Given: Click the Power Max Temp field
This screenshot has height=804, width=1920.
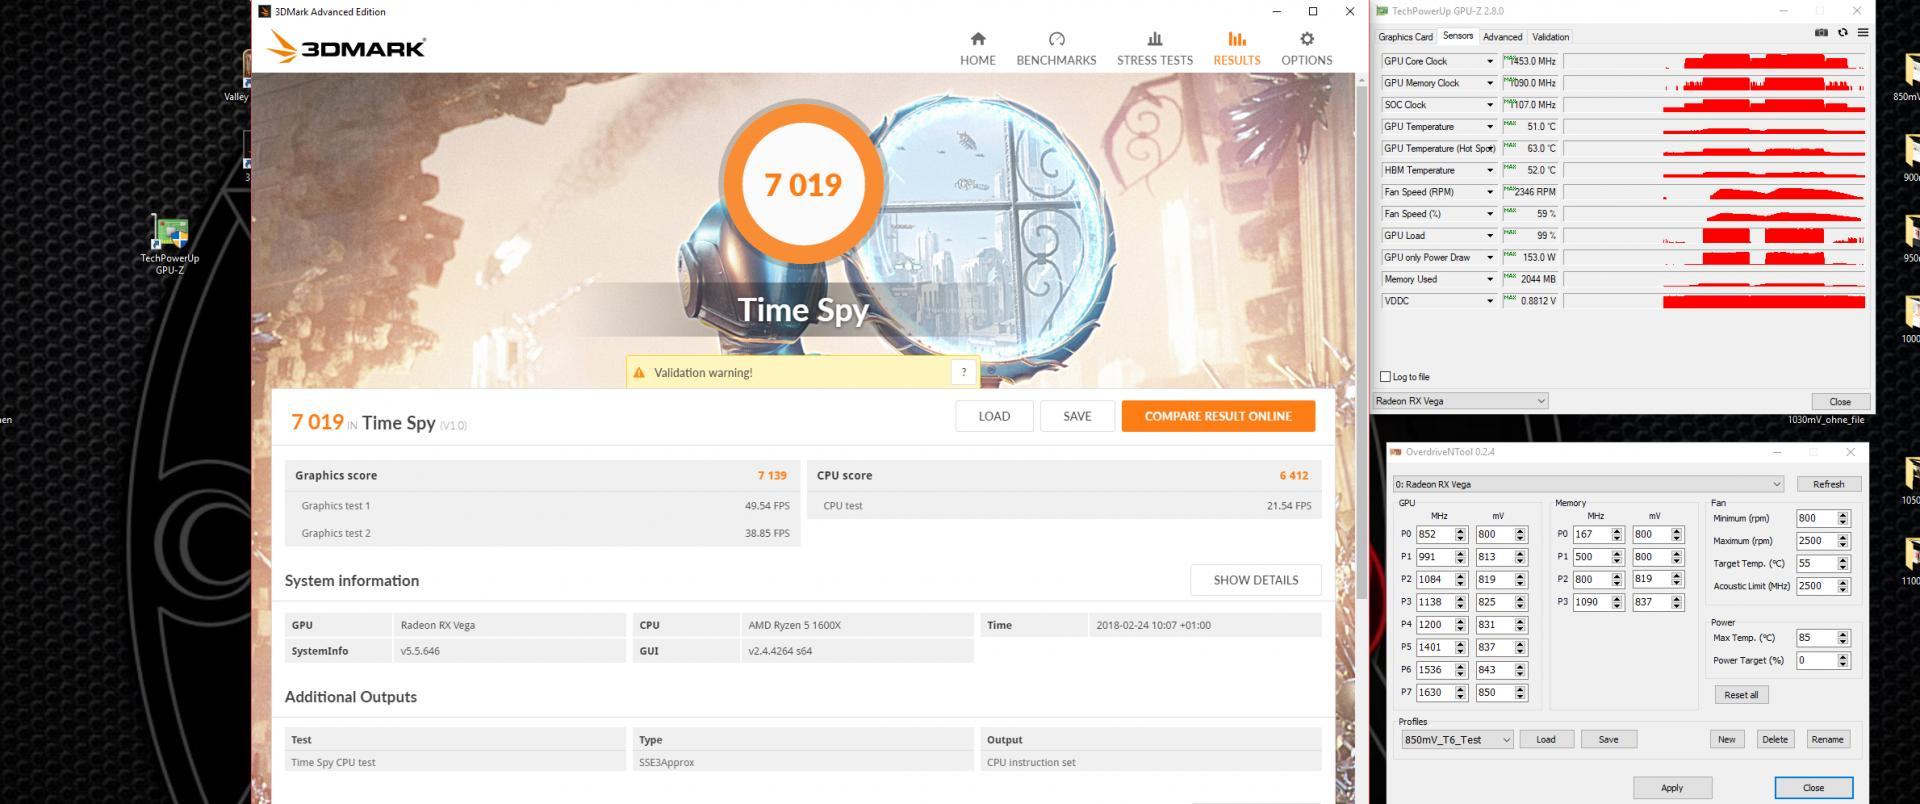Looking at the screenshot, I should pos(1816,638).
